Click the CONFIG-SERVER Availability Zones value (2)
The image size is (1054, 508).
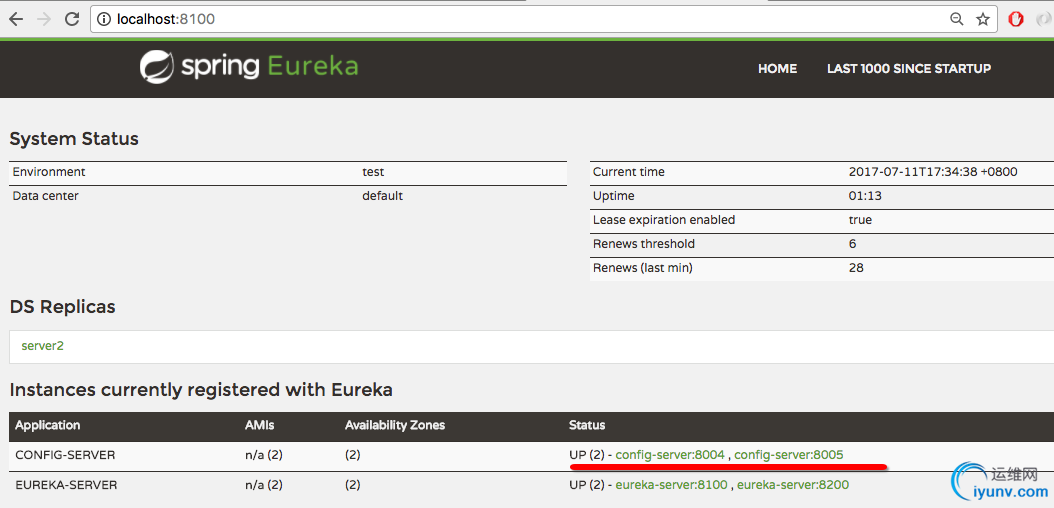coord(352,455)
